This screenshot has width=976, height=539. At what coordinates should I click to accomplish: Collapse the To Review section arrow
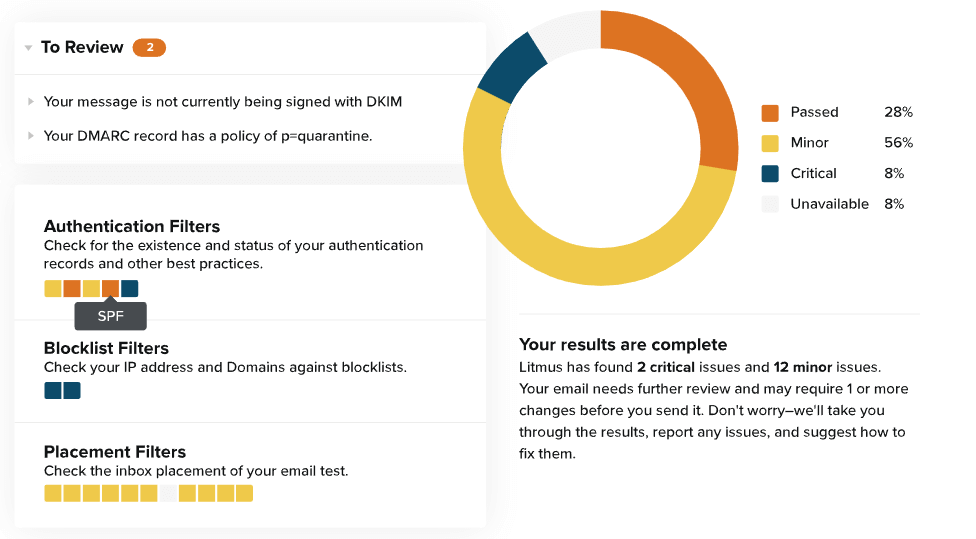click(28, 48)
